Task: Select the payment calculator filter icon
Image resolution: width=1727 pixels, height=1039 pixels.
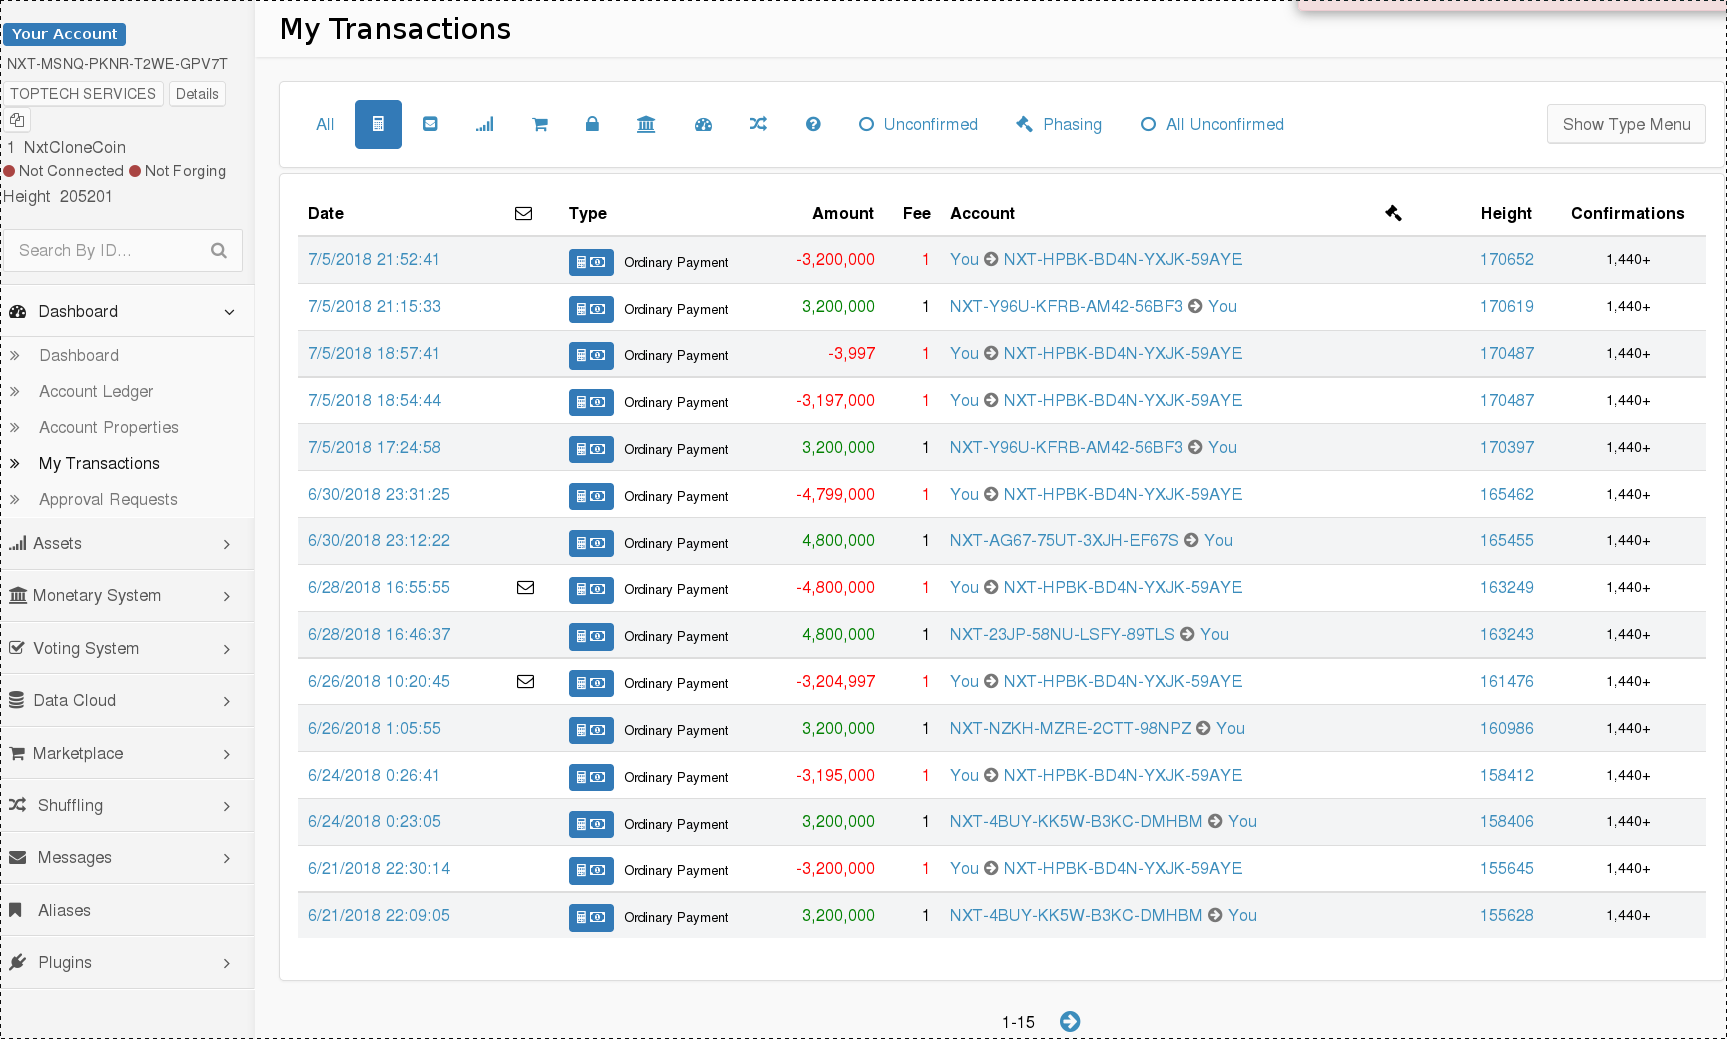Action: click(x=378, y=124)
